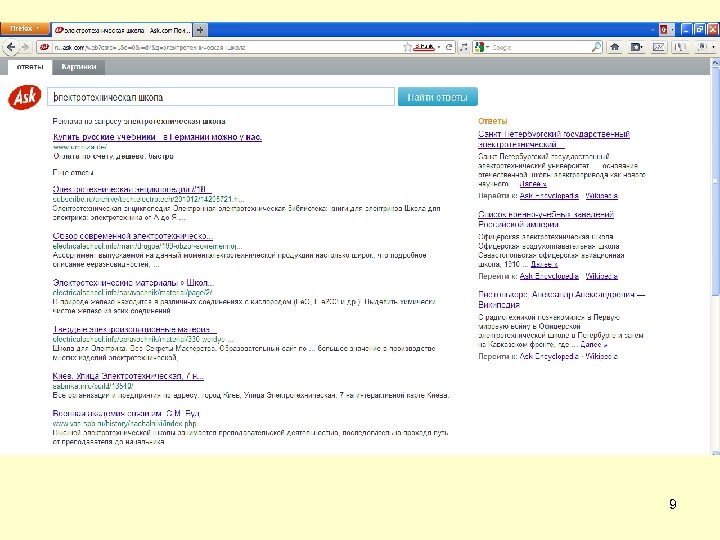Image resolution: width=720 pixels, height=540 pixels.
Task: Click the Ask site identity icon in address bar
Action: click(x=44, y=47)
